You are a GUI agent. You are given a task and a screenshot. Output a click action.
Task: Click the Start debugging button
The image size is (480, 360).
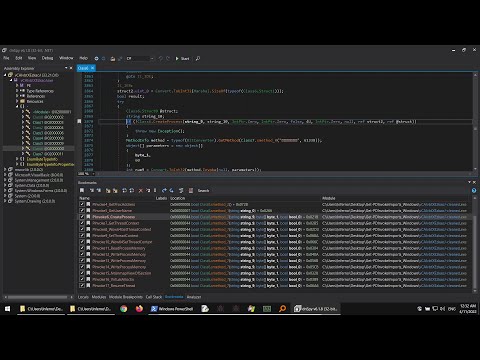click(182, 58)
